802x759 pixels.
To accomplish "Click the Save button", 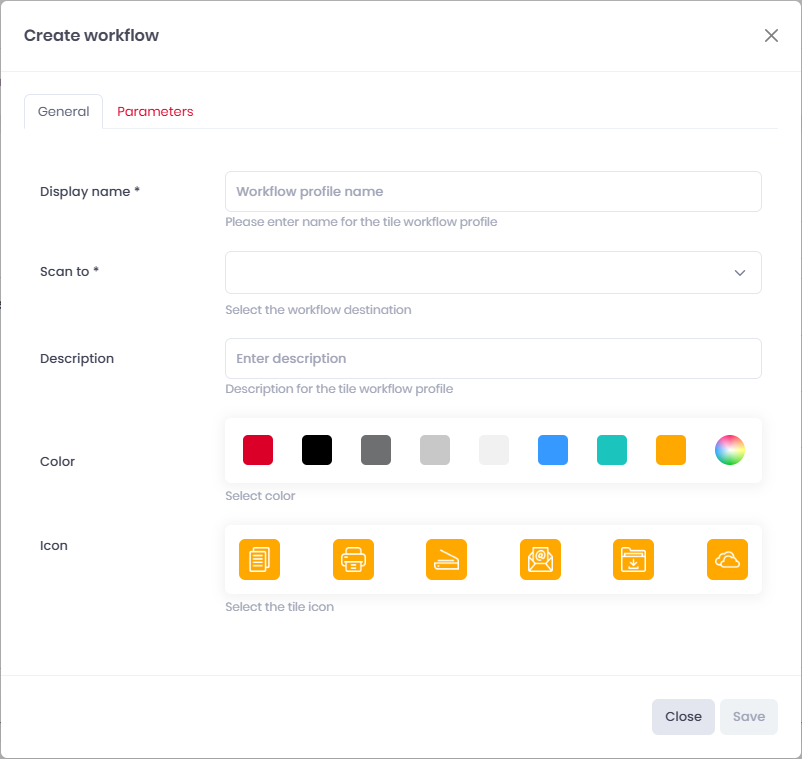I will coord(749,717).
